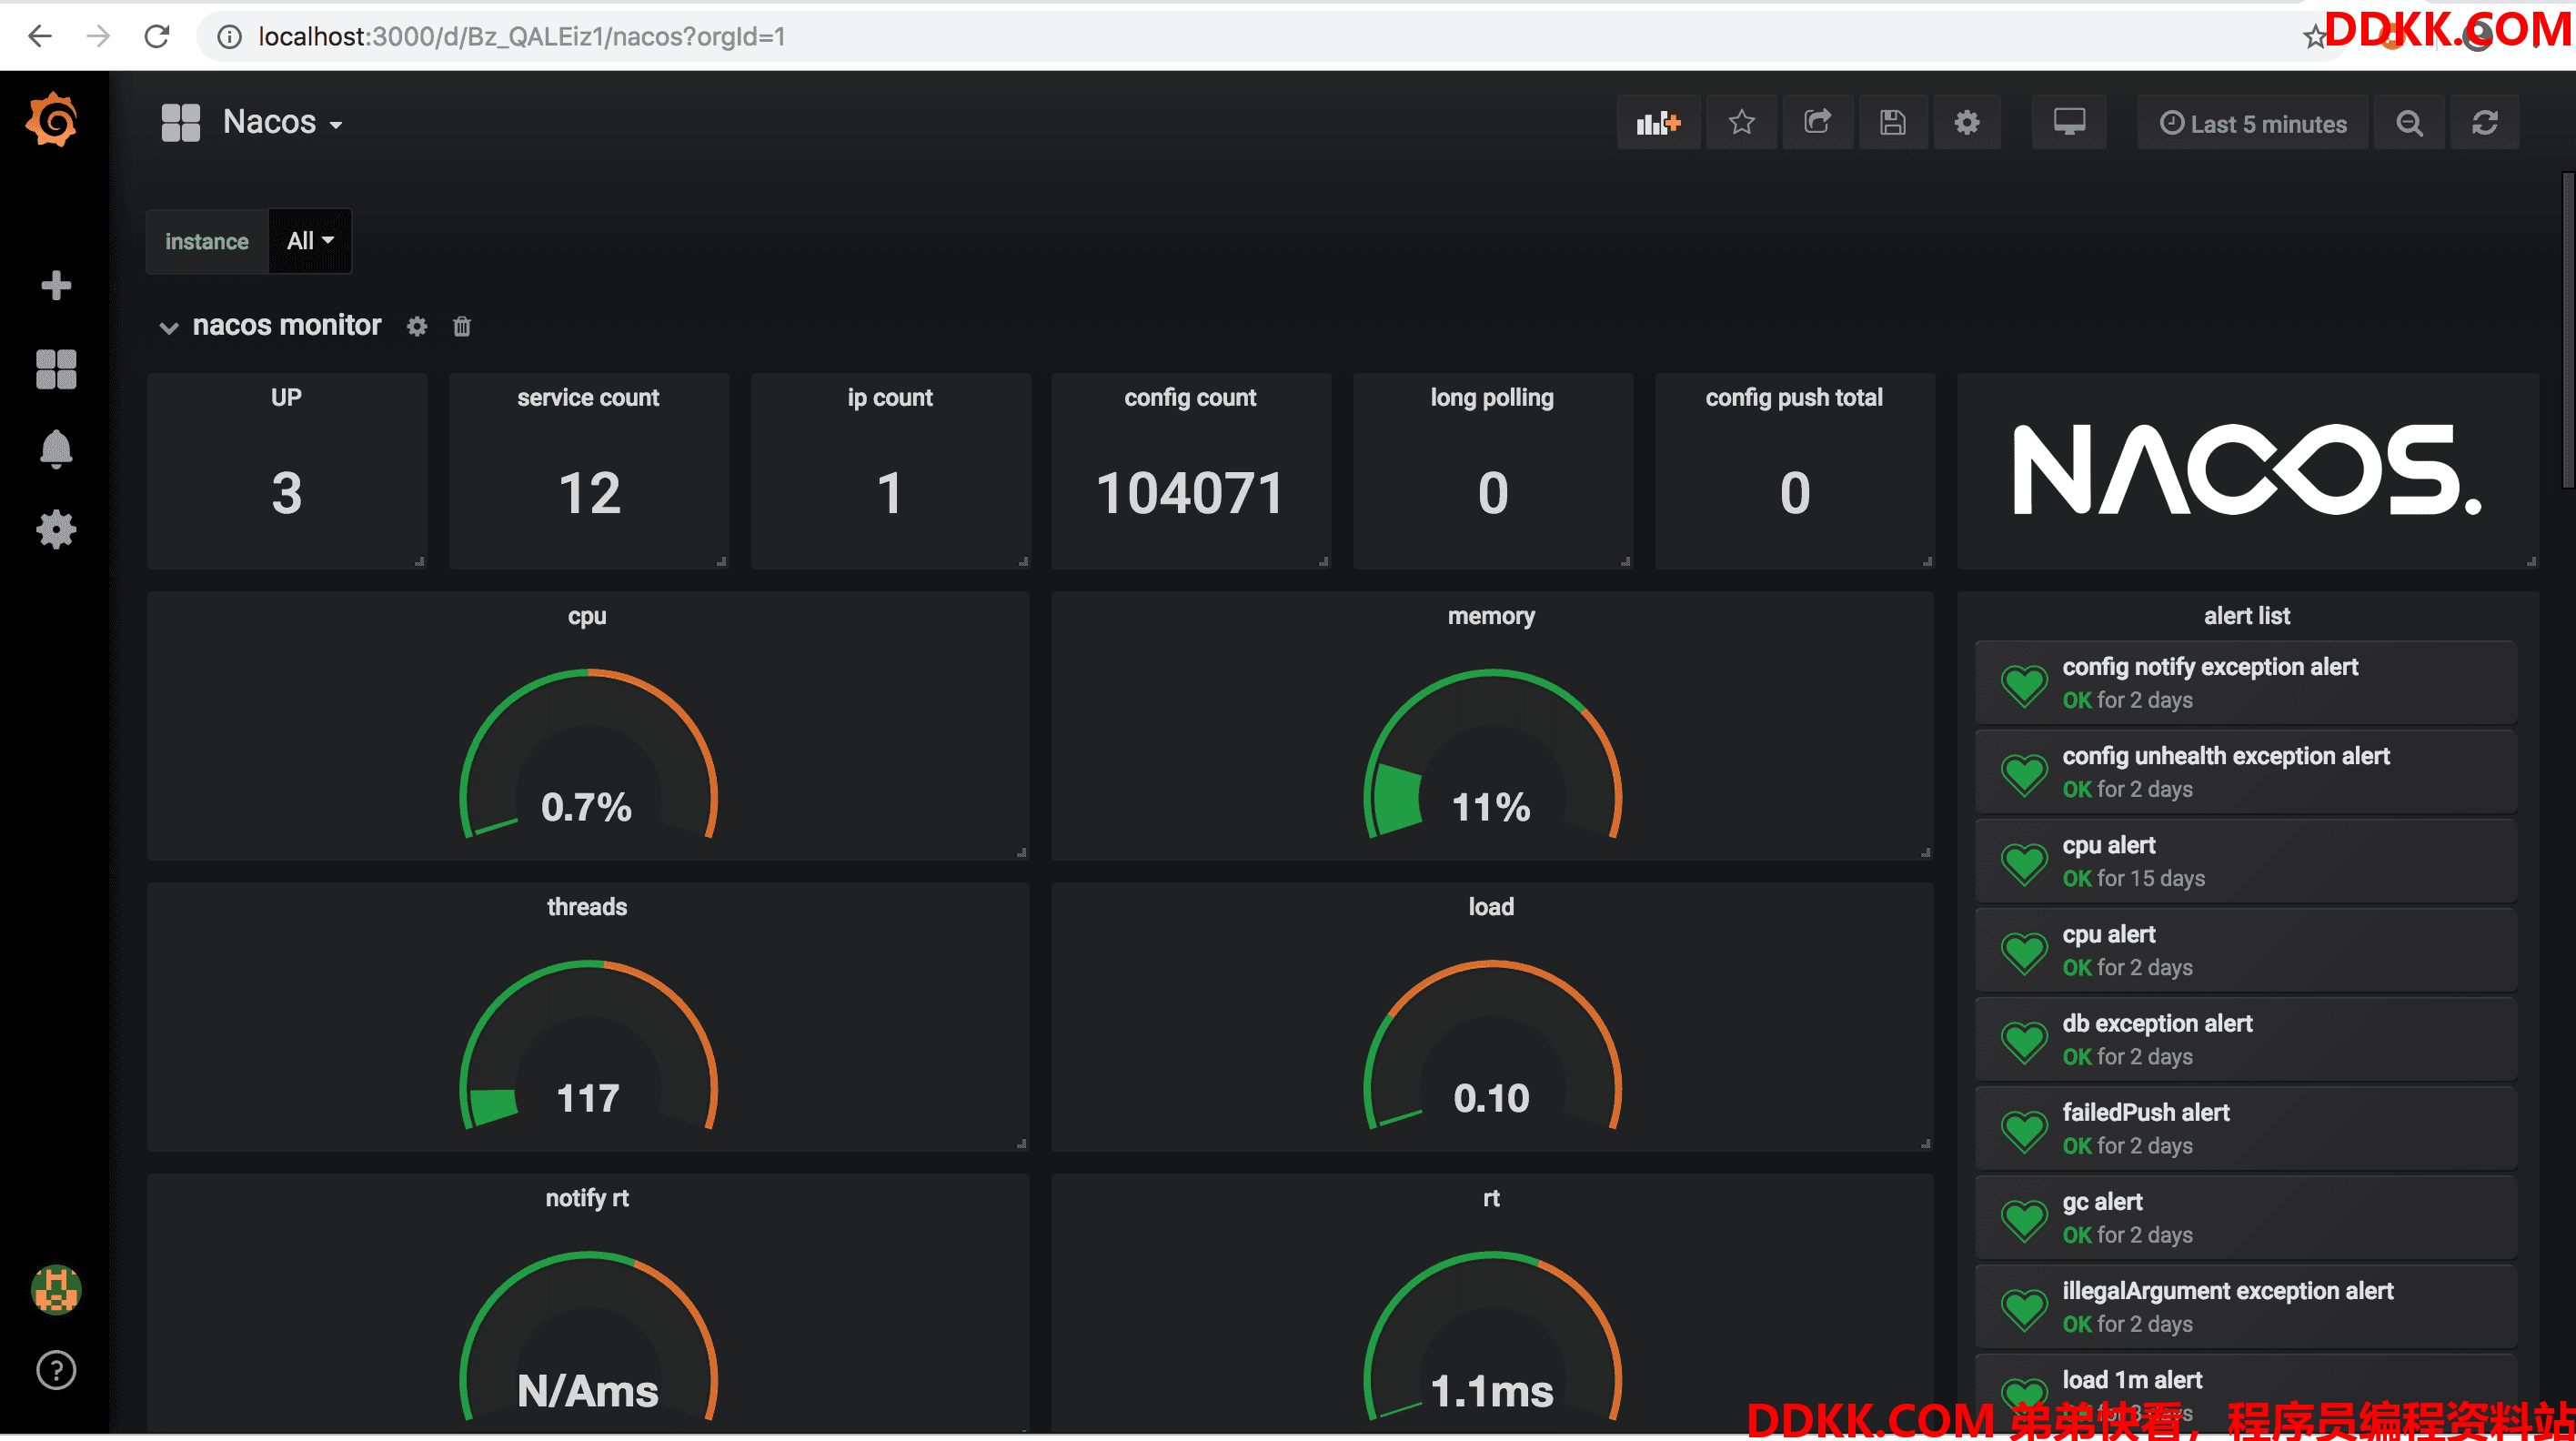
Task: Click the threads gauge 117
Action: coord(587,1046)
